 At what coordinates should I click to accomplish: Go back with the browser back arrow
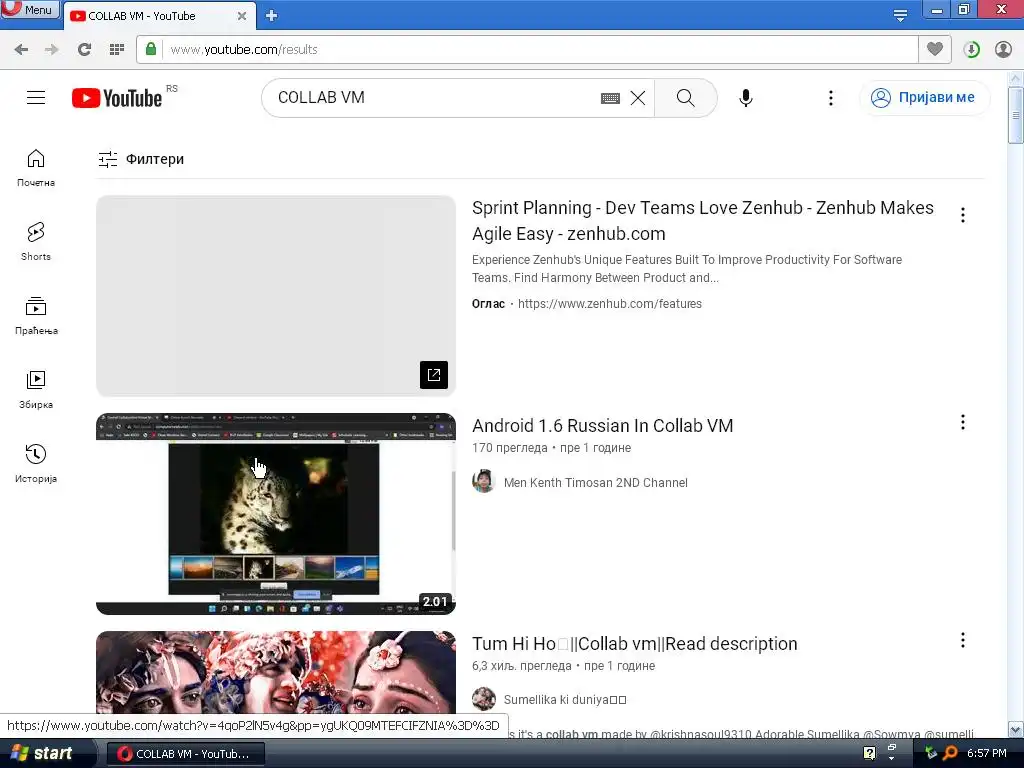pos(21,50)
